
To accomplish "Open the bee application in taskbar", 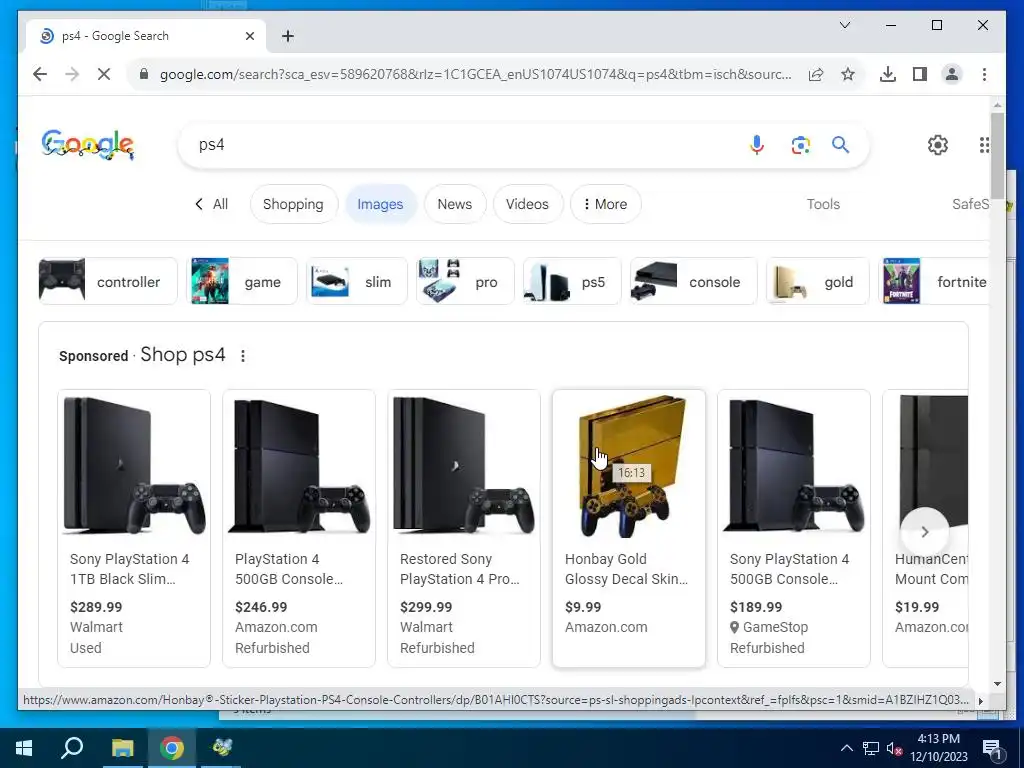I will [x=222, y=748].
